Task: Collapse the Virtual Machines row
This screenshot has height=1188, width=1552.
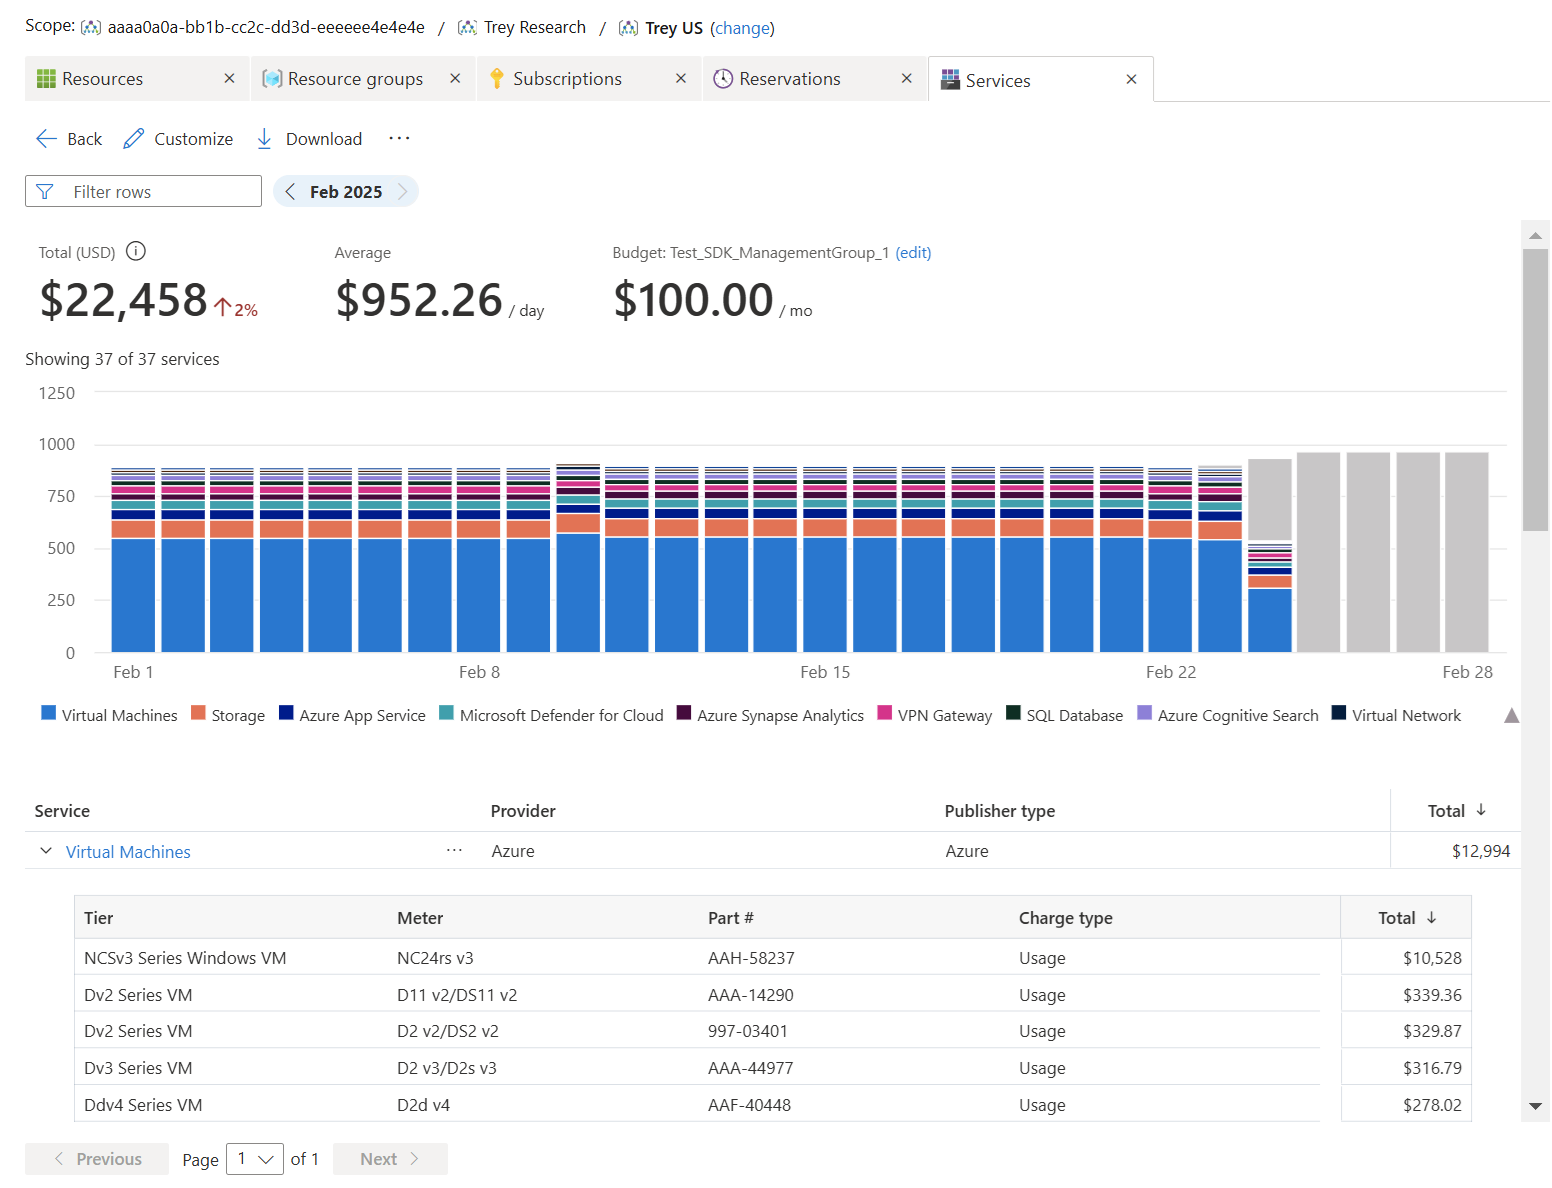Action: 46,851
